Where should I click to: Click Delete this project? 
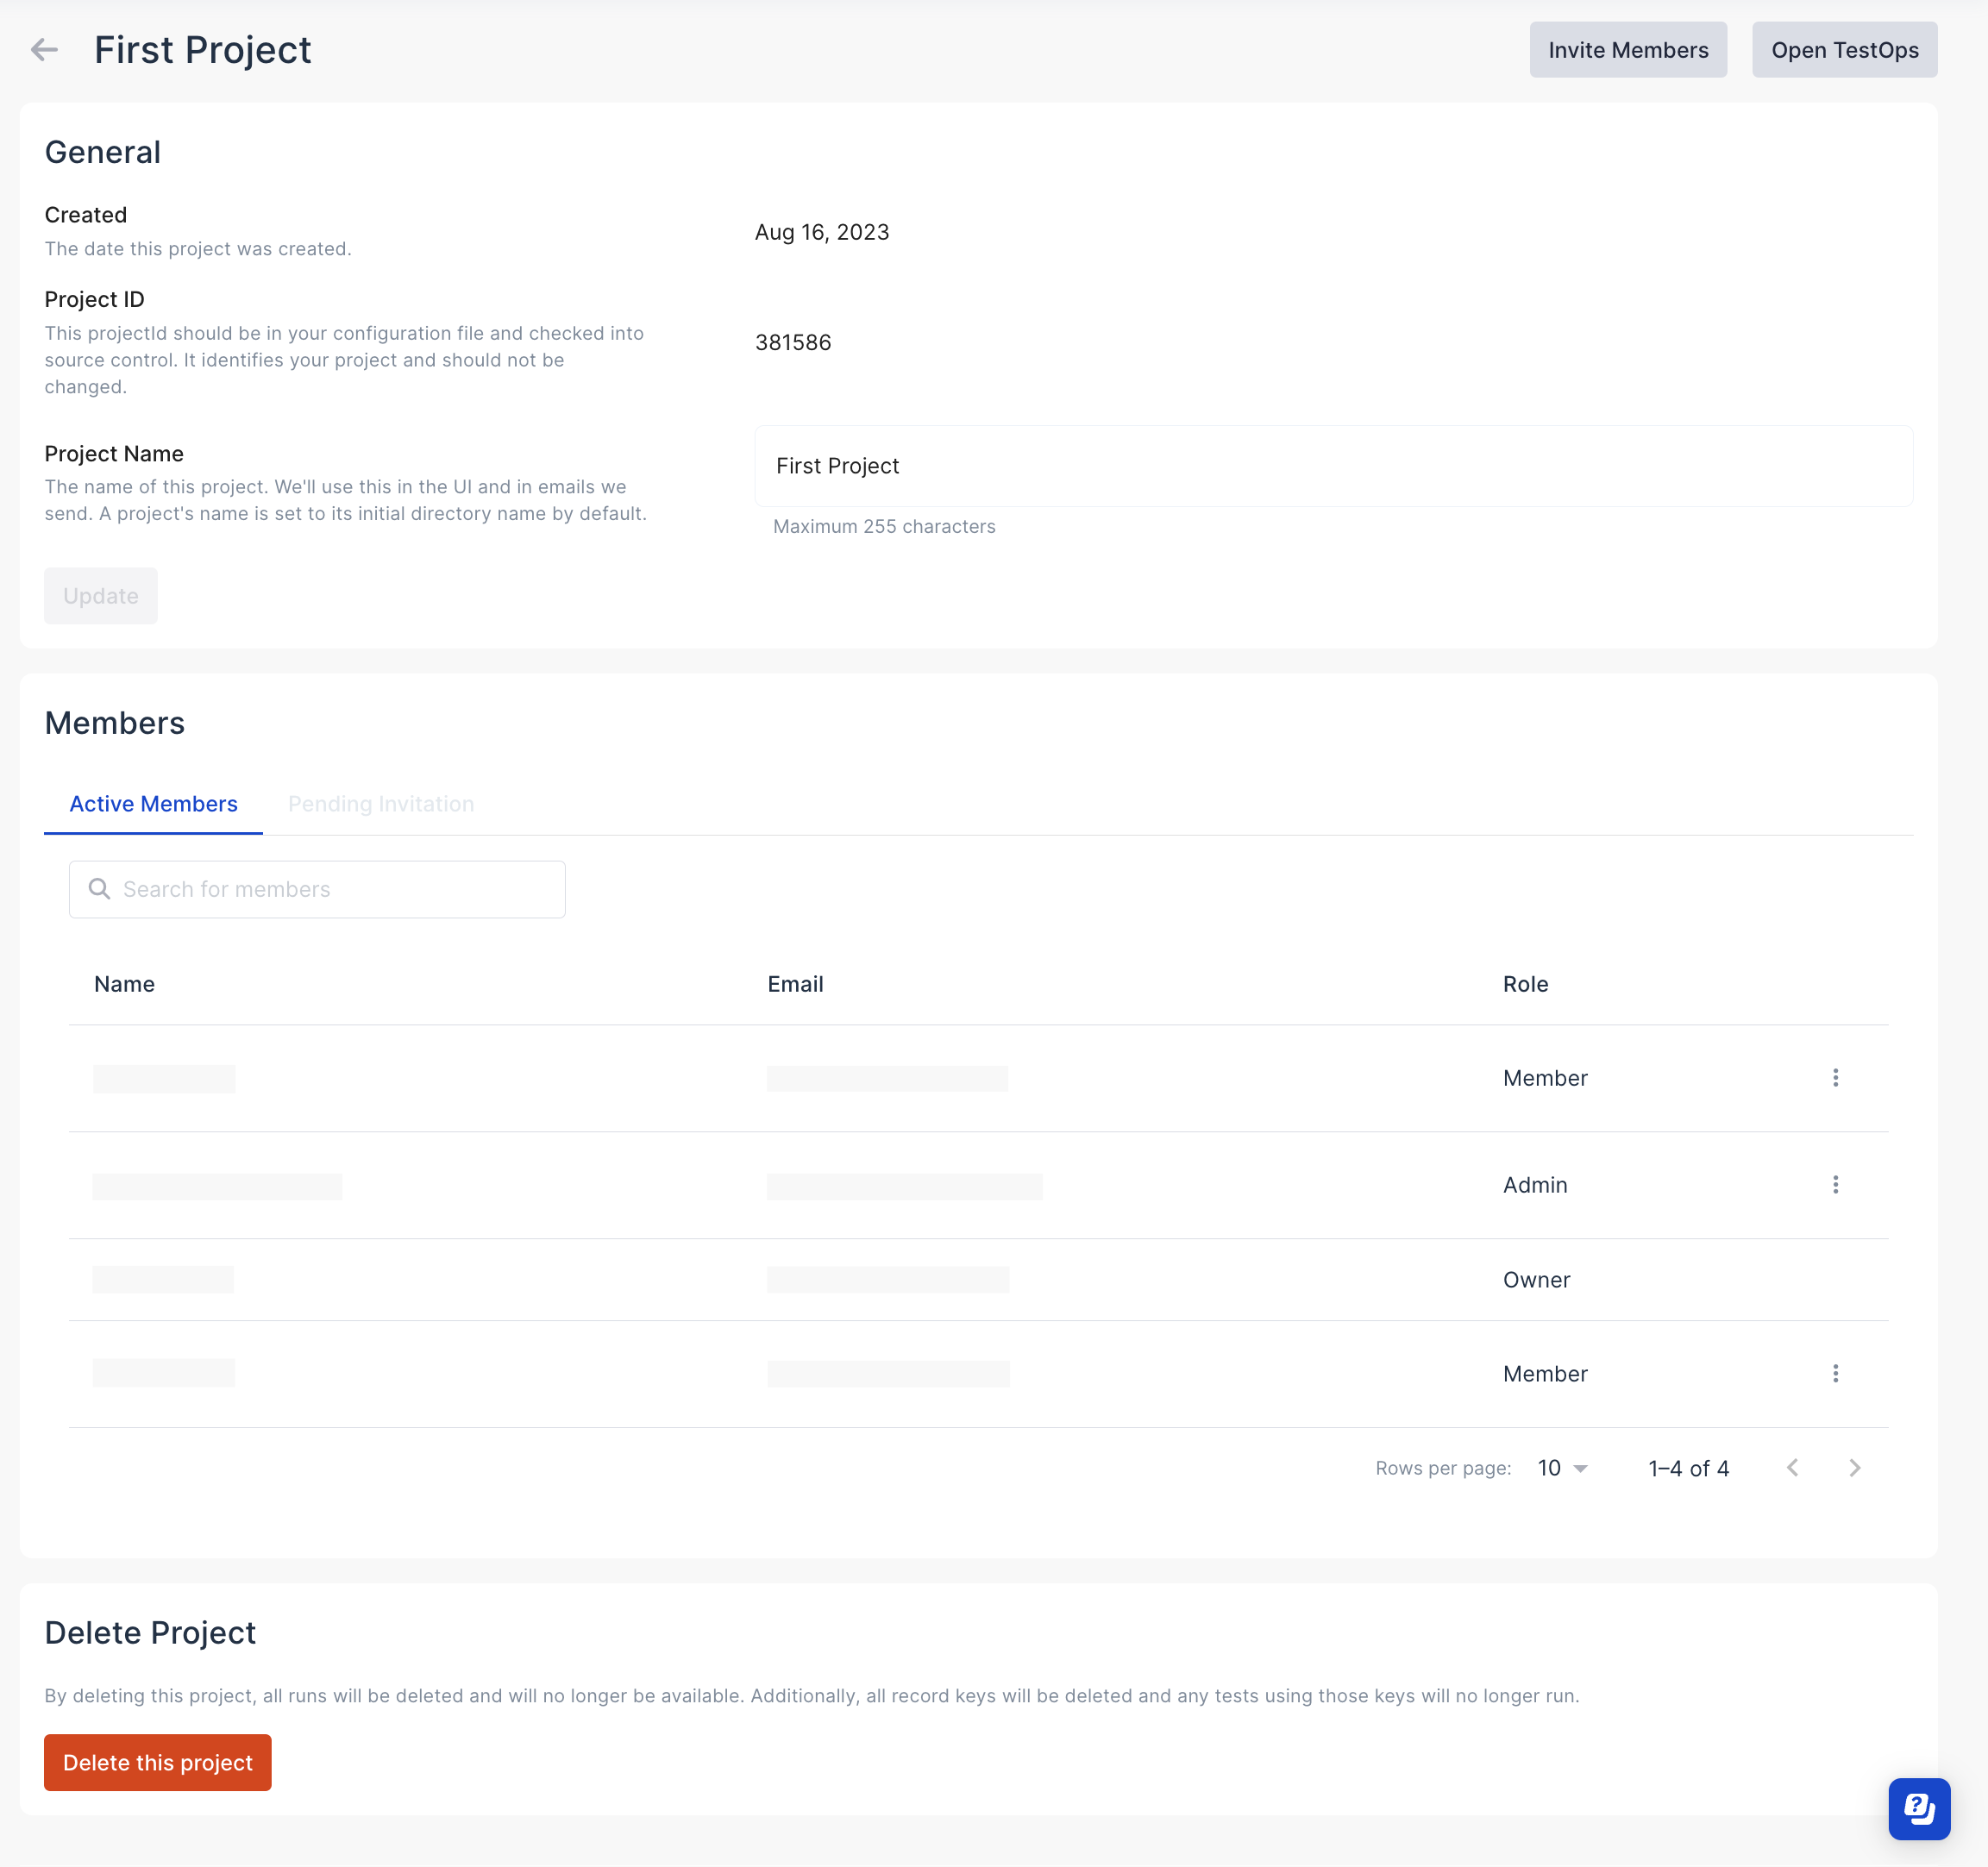157,1762
